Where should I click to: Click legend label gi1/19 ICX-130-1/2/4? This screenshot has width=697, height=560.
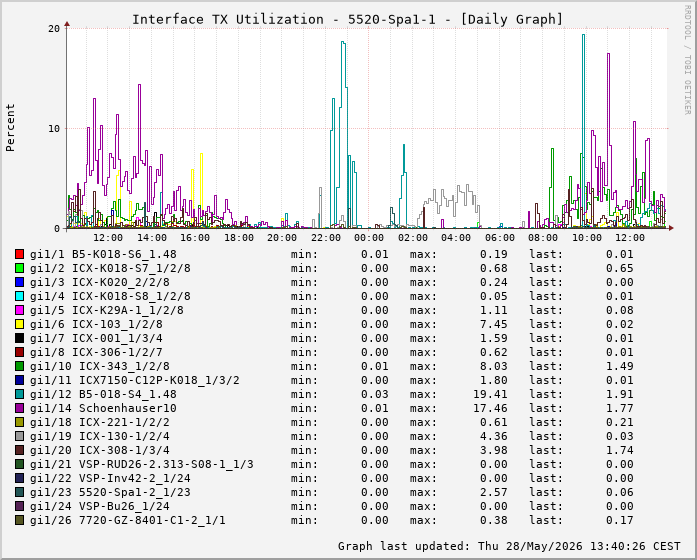pos(100,436)
